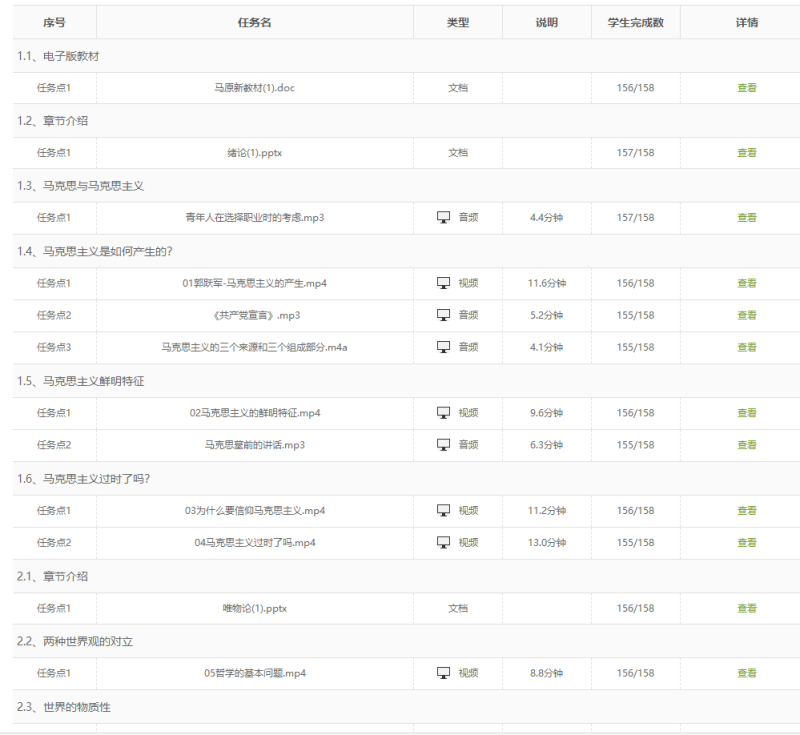
Task: Click the monitor icon in the 《共产党宣言》.mp3 row
Action: pos(444,315)
